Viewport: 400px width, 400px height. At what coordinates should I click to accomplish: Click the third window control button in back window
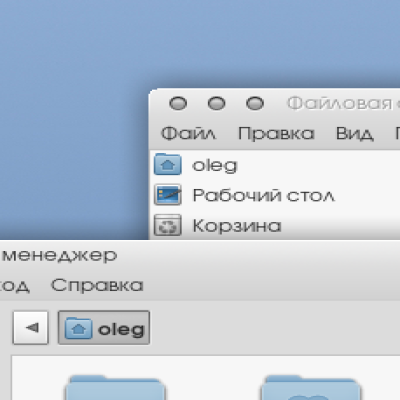255,103
